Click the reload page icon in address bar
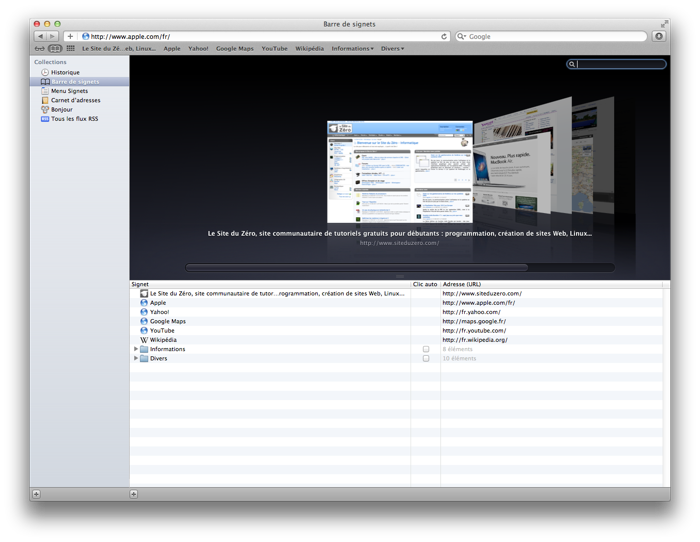The image size is (700, 542). pos(445,36)
